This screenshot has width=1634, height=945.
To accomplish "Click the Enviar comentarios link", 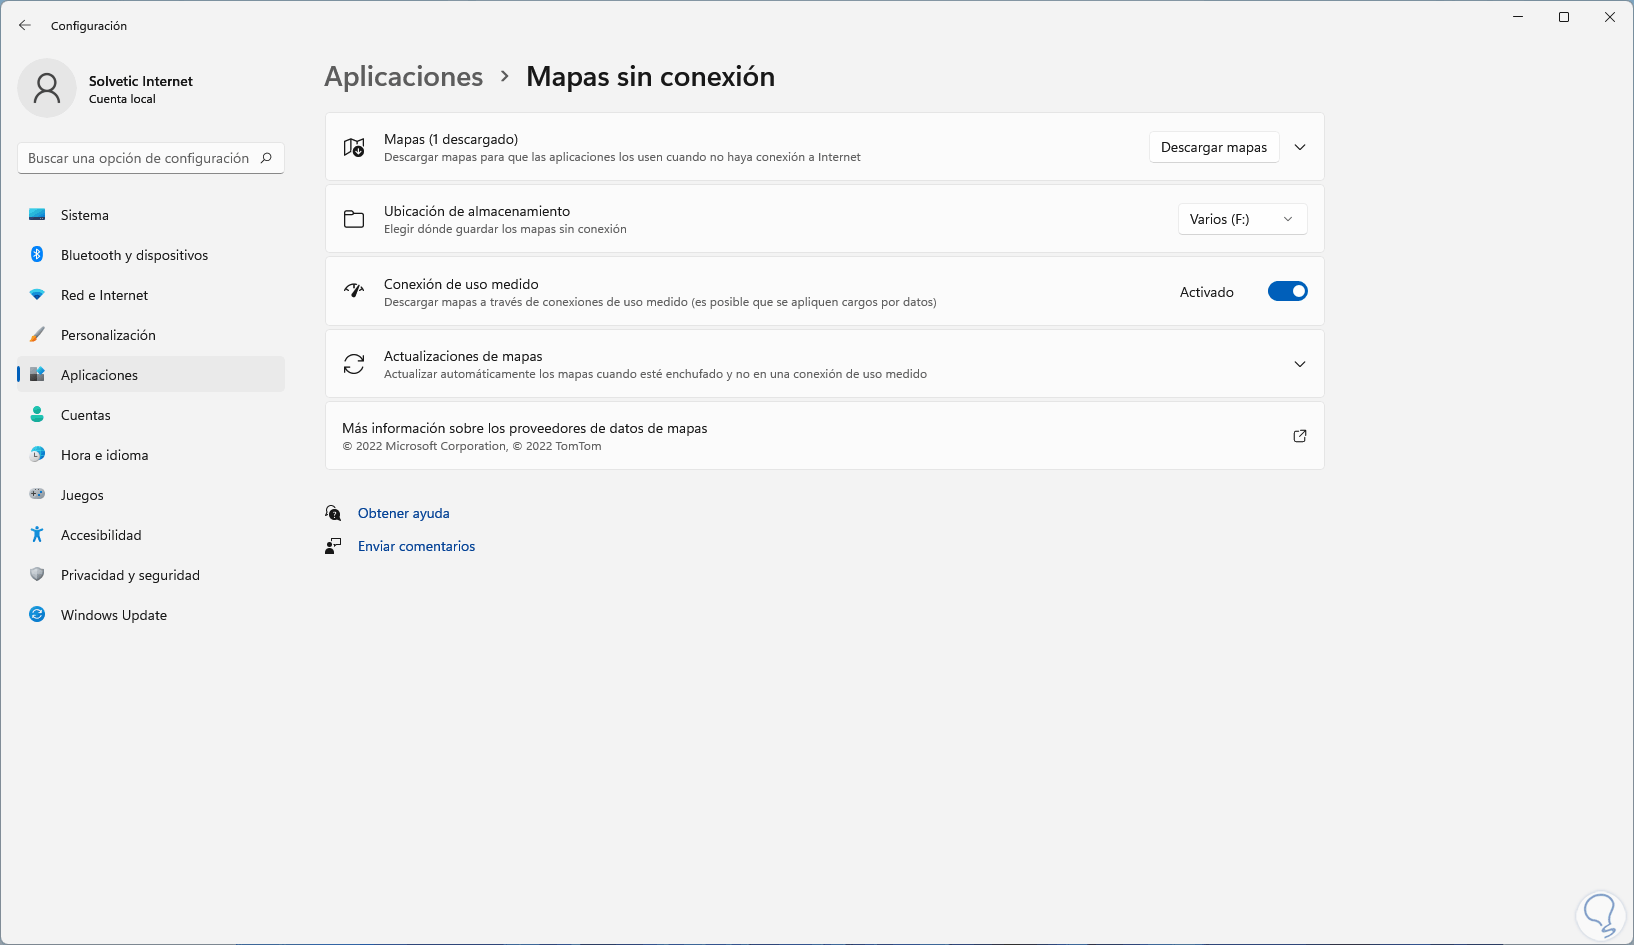I will (416, 546).
